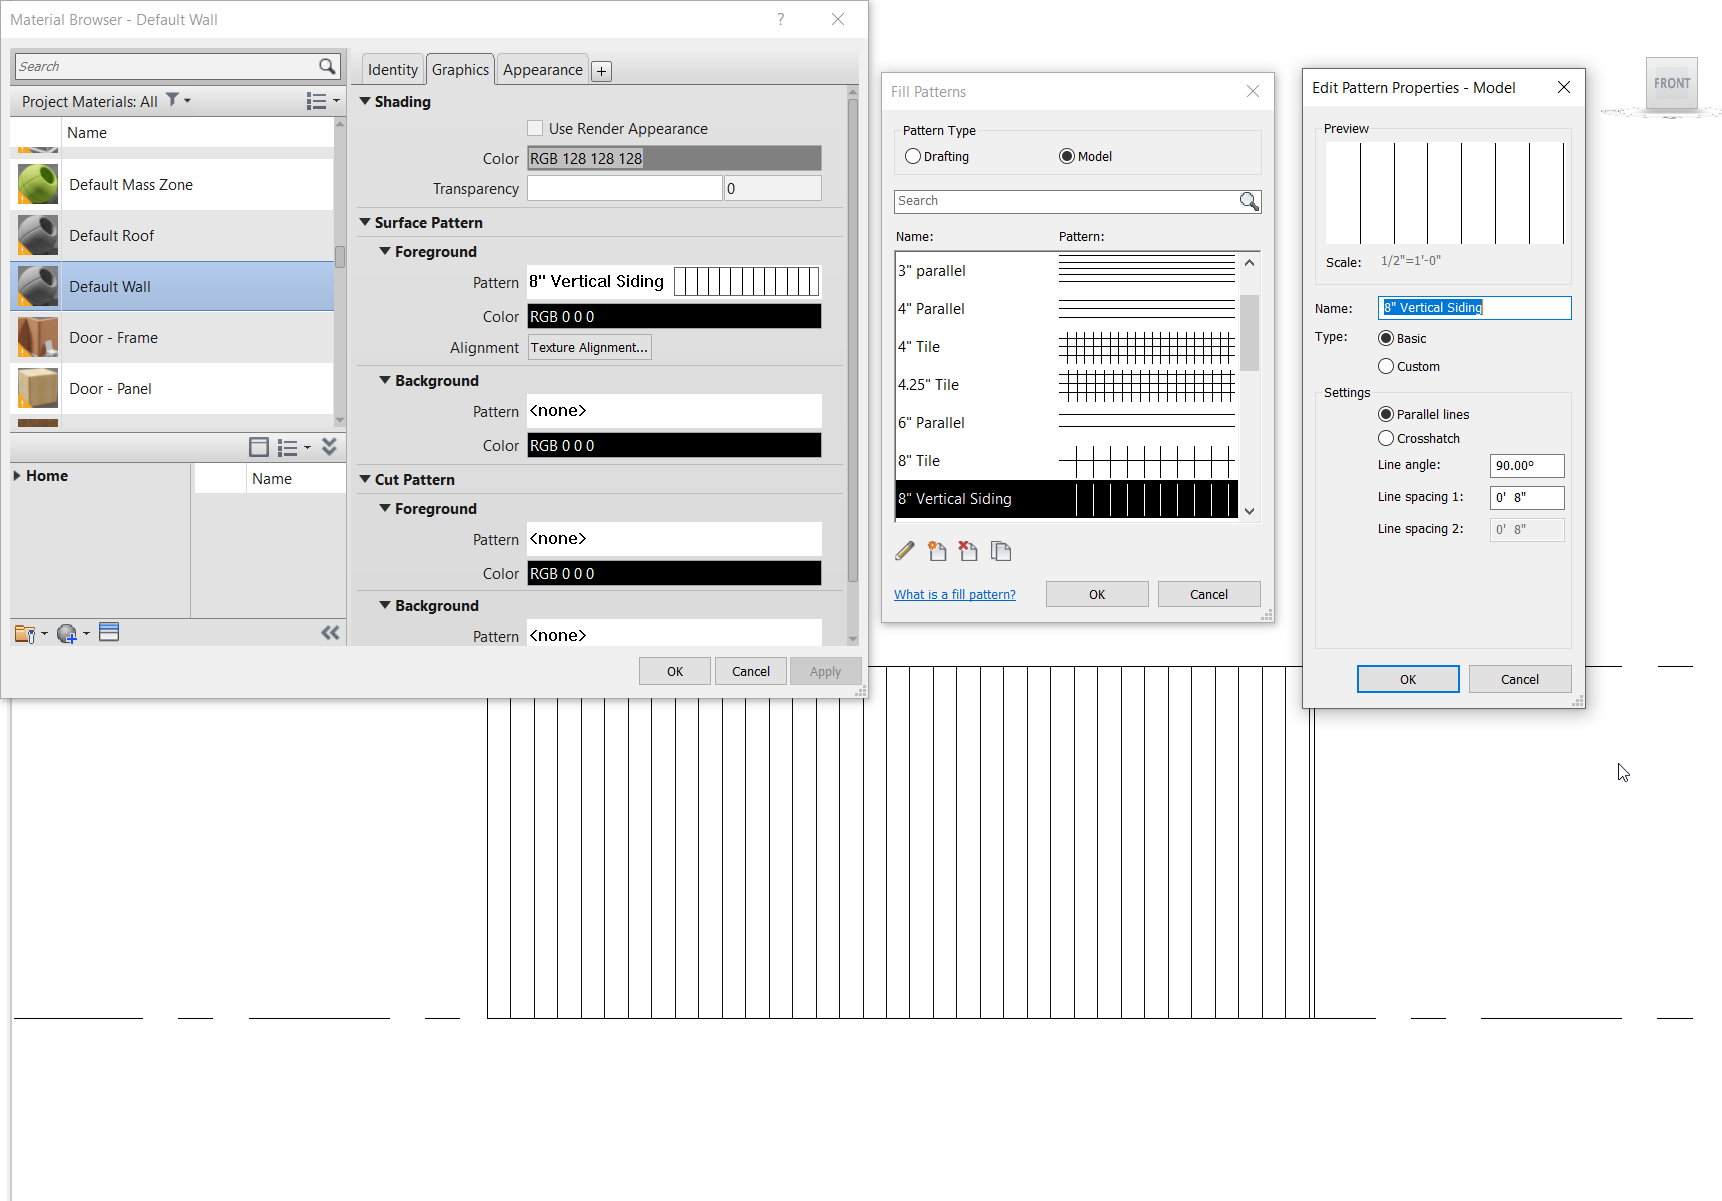Expand the Home node in the library tree
Image resolution: width=1722 pixels, height=1201 pixels.
(x=17, y=475)
